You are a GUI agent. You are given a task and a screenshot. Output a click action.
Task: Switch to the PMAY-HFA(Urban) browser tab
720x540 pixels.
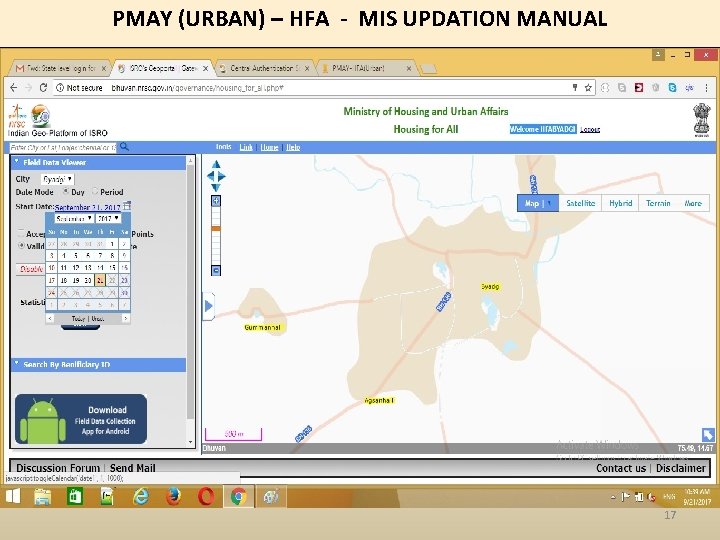pyautogui.click(x=367, y=68)
